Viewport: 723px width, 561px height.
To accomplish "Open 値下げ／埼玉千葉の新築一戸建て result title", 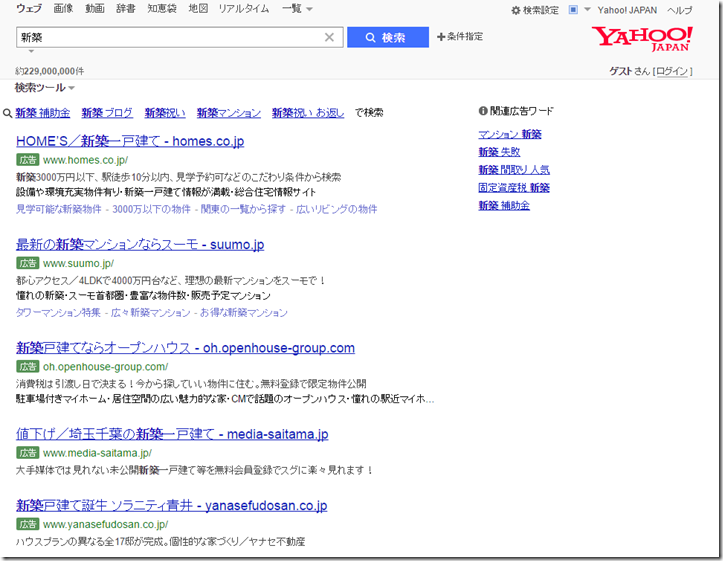I will (x=172, y=434).
